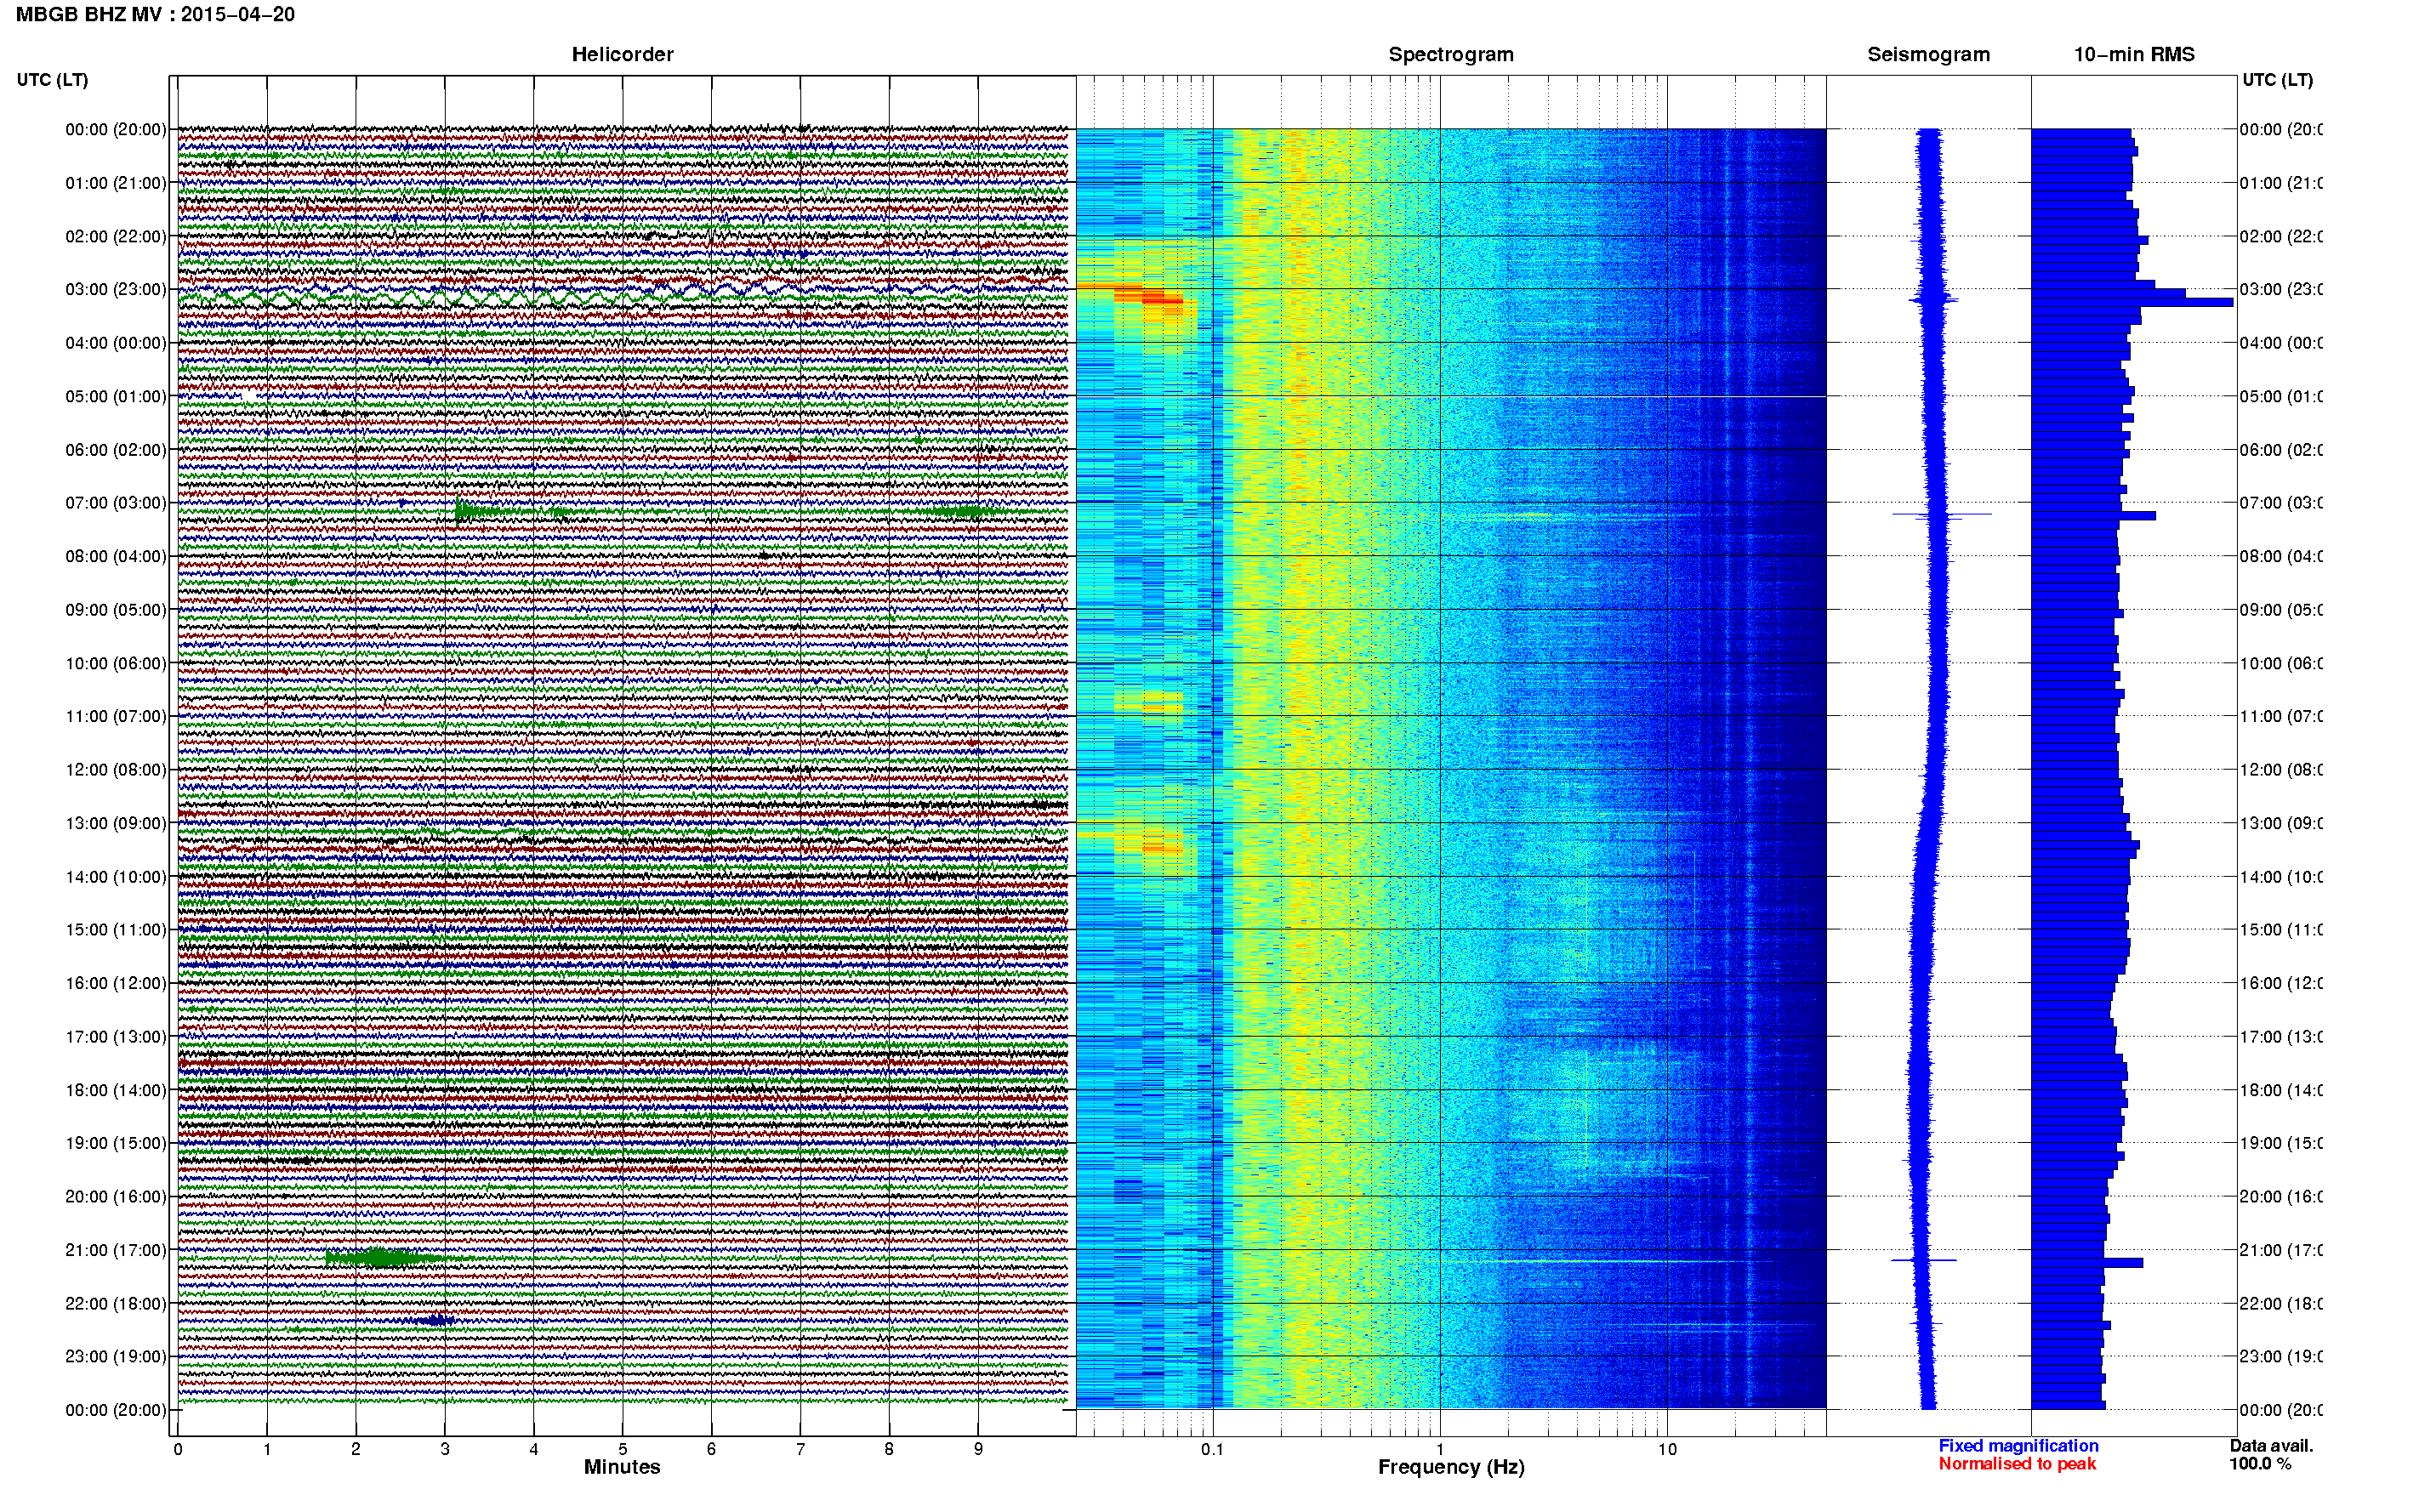The width and height of the screenshot is (2419, 1512).
Task: Click RMS-side time label '07:00 (03:0'
Action: (x=2281, y=503)
